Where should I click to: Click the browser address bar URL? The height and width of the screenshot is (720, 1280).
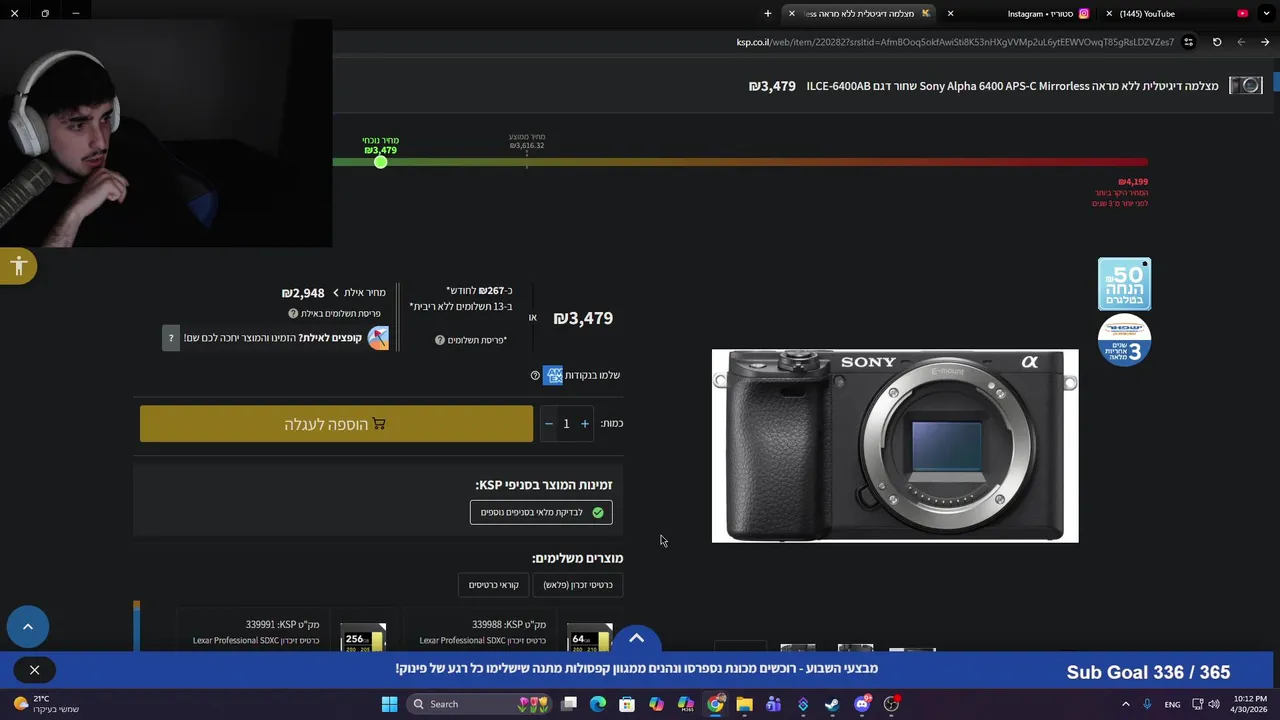click(955, 42)
